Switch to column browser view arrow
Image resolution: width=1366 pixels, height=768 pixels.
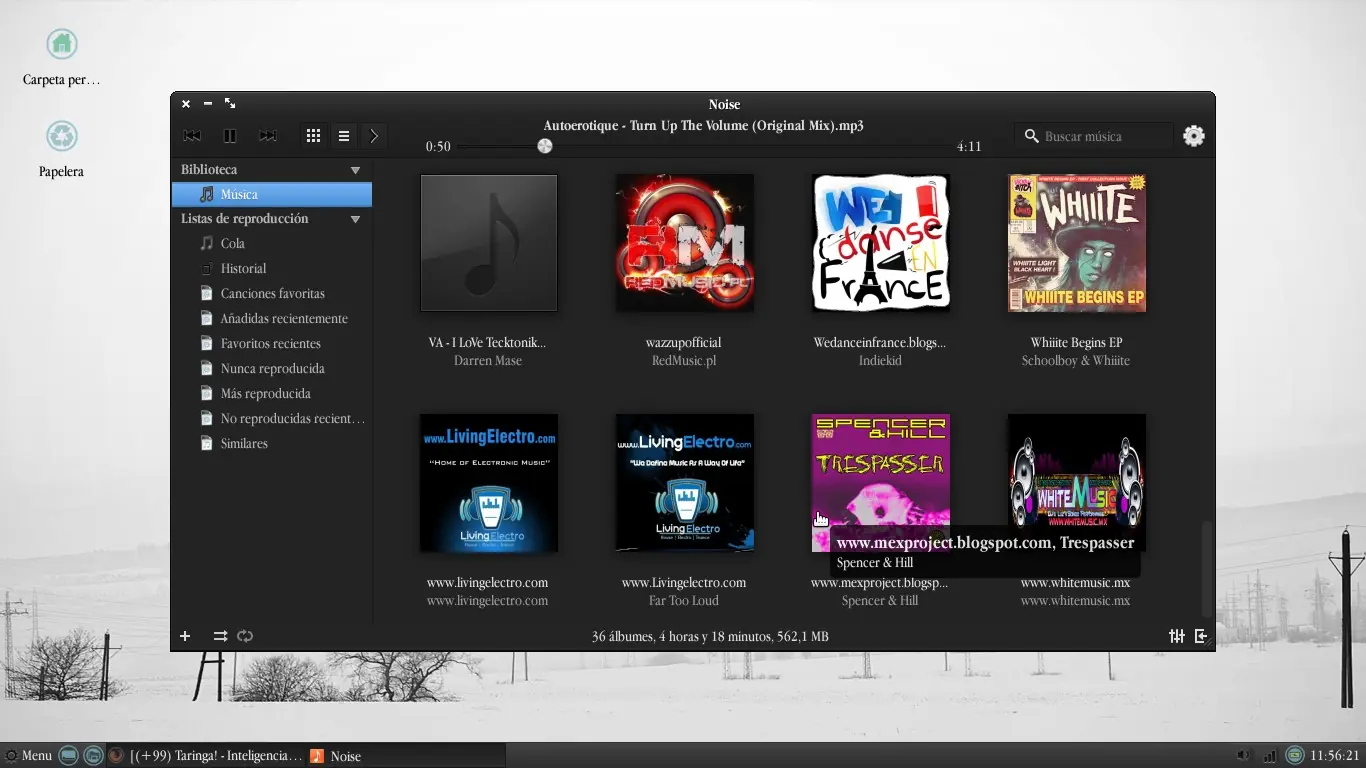[374, 136]
